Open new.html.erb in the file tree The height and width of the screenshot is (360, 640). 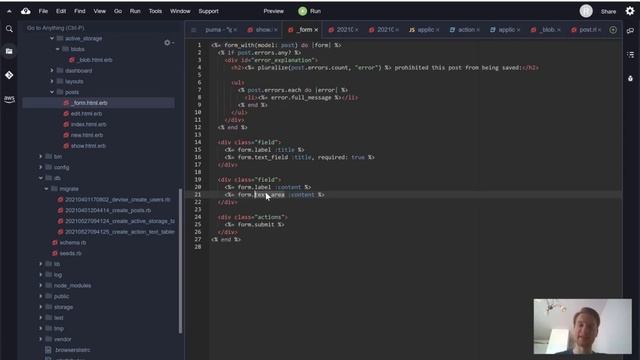point(87,135)
